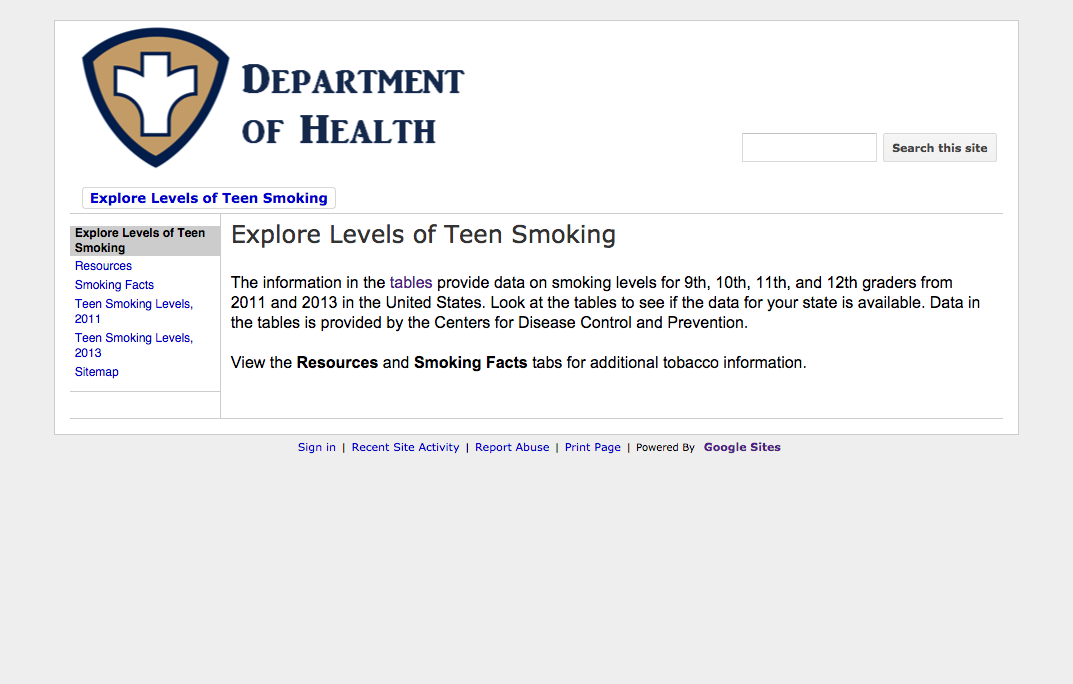Open Recent Site Activity in the footer

coord(405,448)
